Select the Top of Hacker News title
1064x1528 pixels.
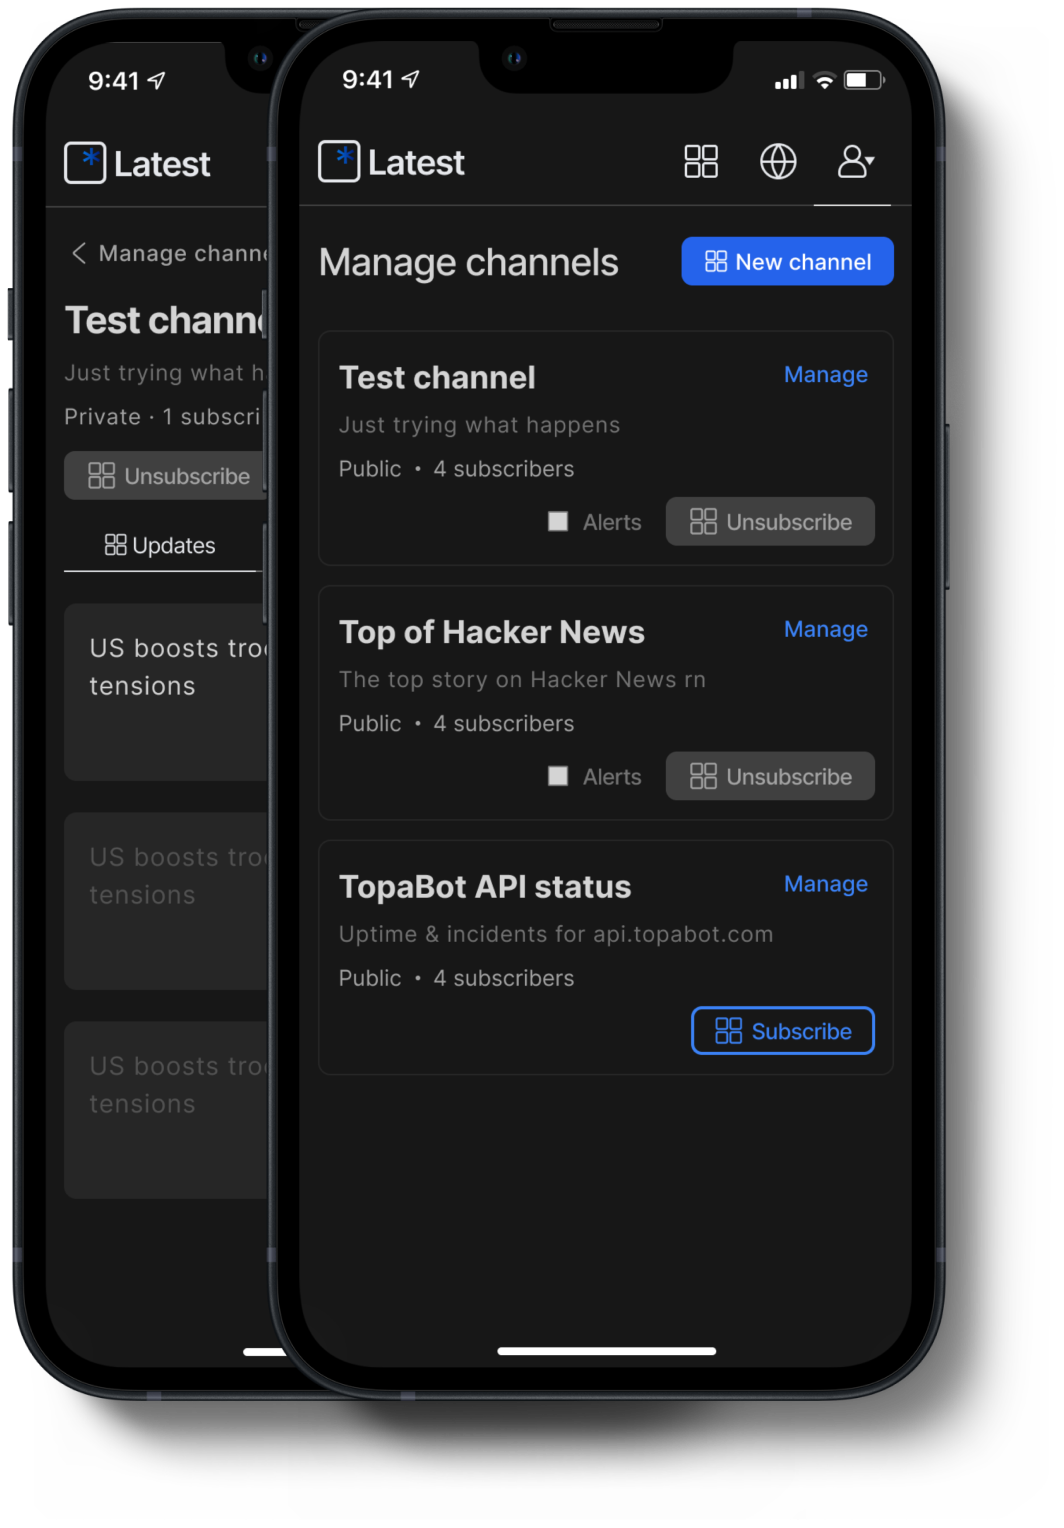click(x=491, y=633)
